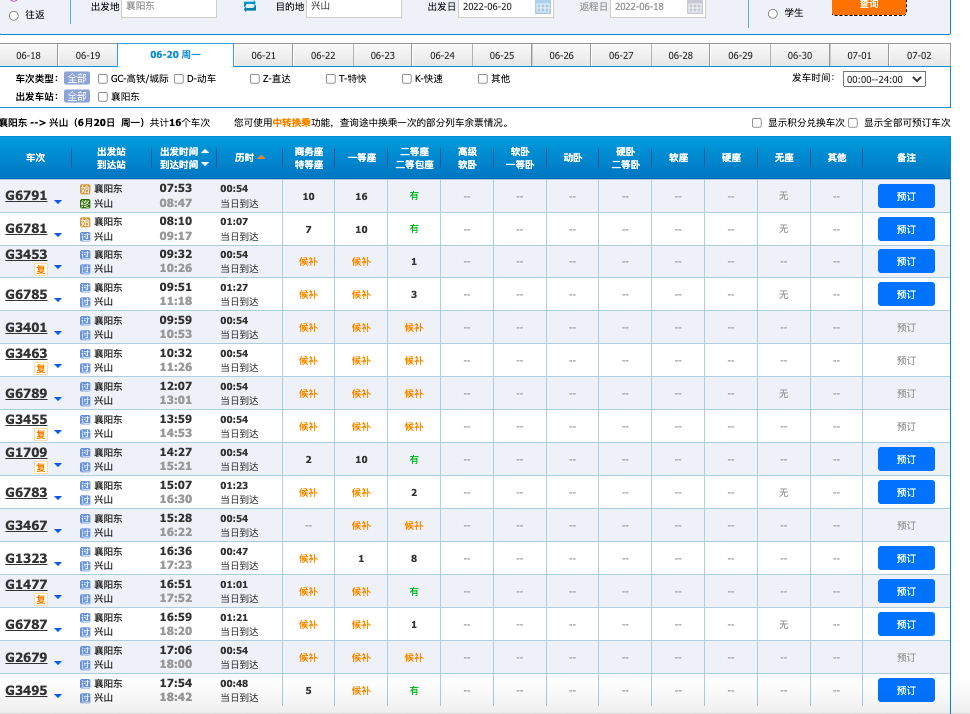Switch to the 06-19 date tab

(x=88, y=55)
